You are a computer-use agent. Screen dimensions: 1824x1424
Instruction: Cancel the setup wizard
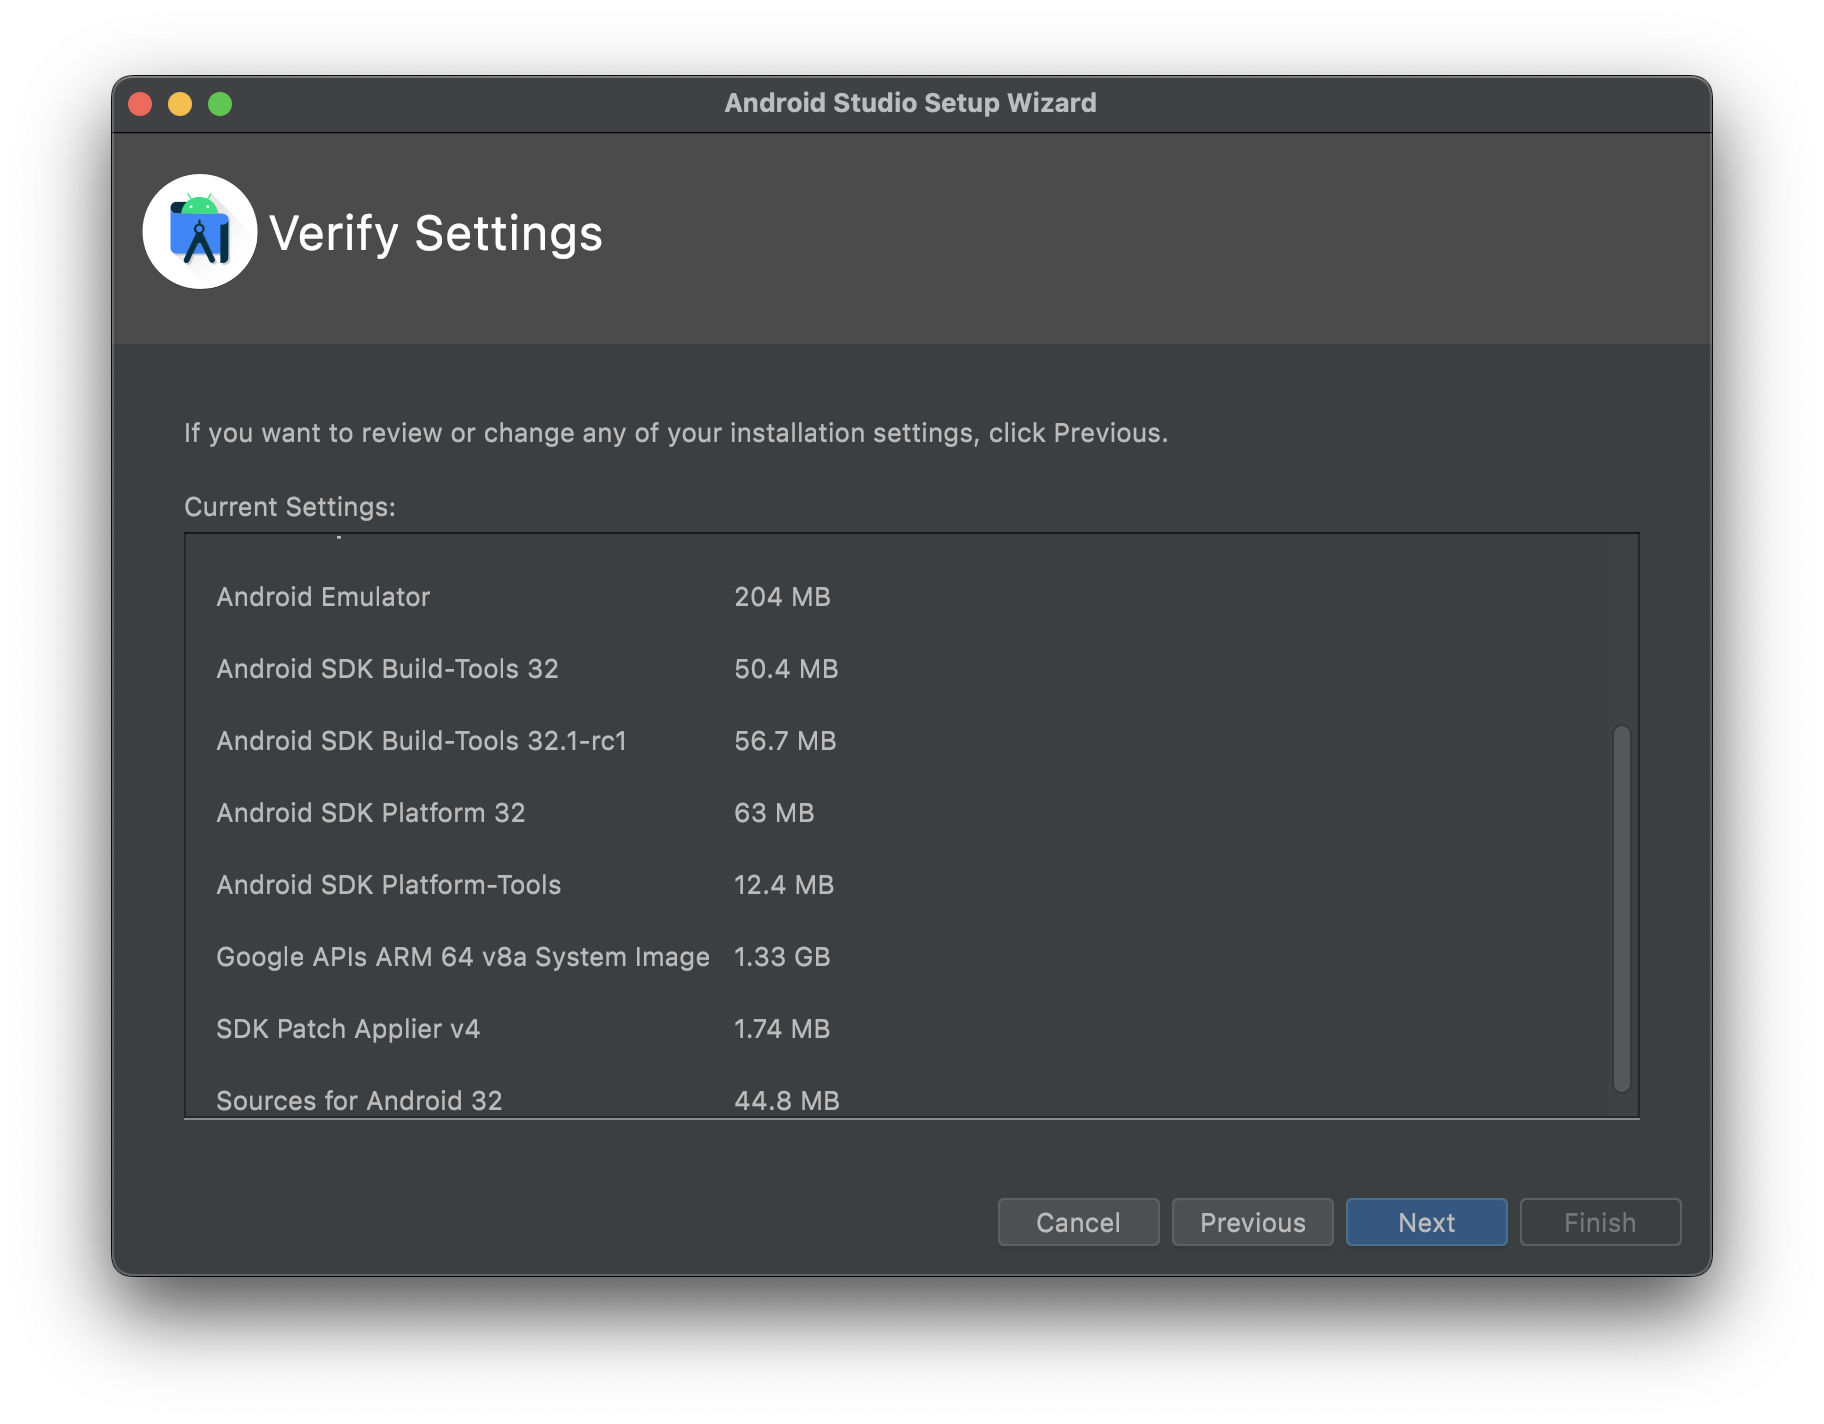[1078, 1222]
